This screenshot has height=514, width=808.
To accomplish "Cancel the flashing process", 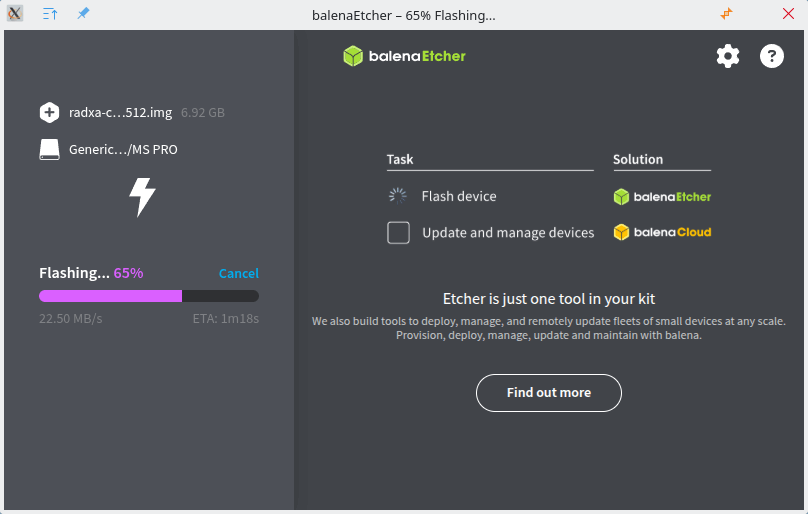I will (x=238, y=273).
